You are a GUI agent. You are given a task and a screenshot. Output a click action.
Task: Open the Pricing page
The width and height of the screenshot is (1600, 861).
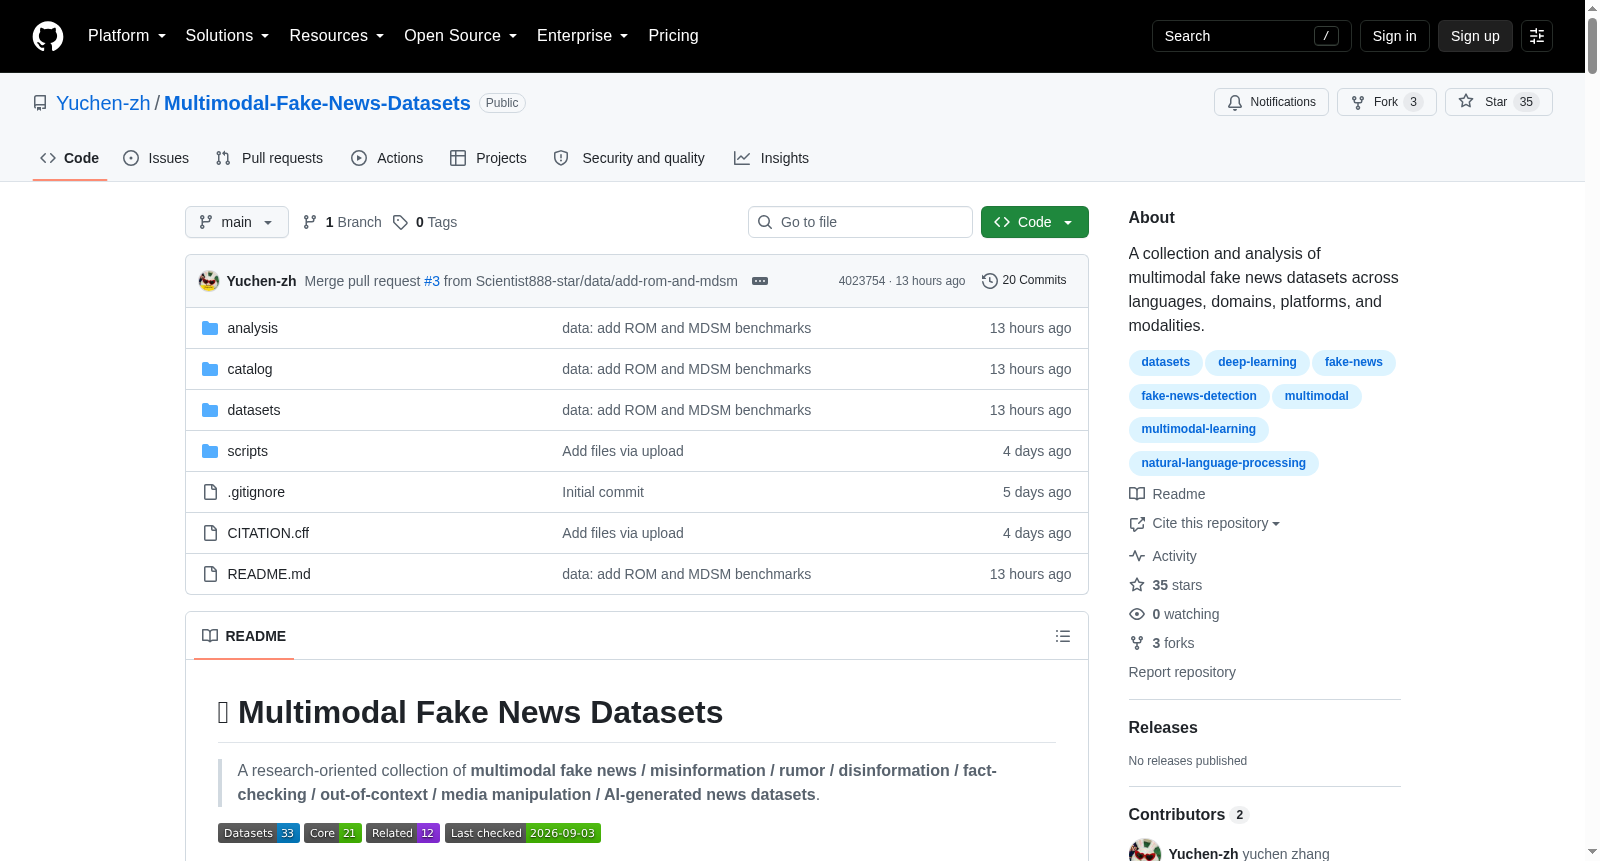pyautogui.click(x=673, y=36)
